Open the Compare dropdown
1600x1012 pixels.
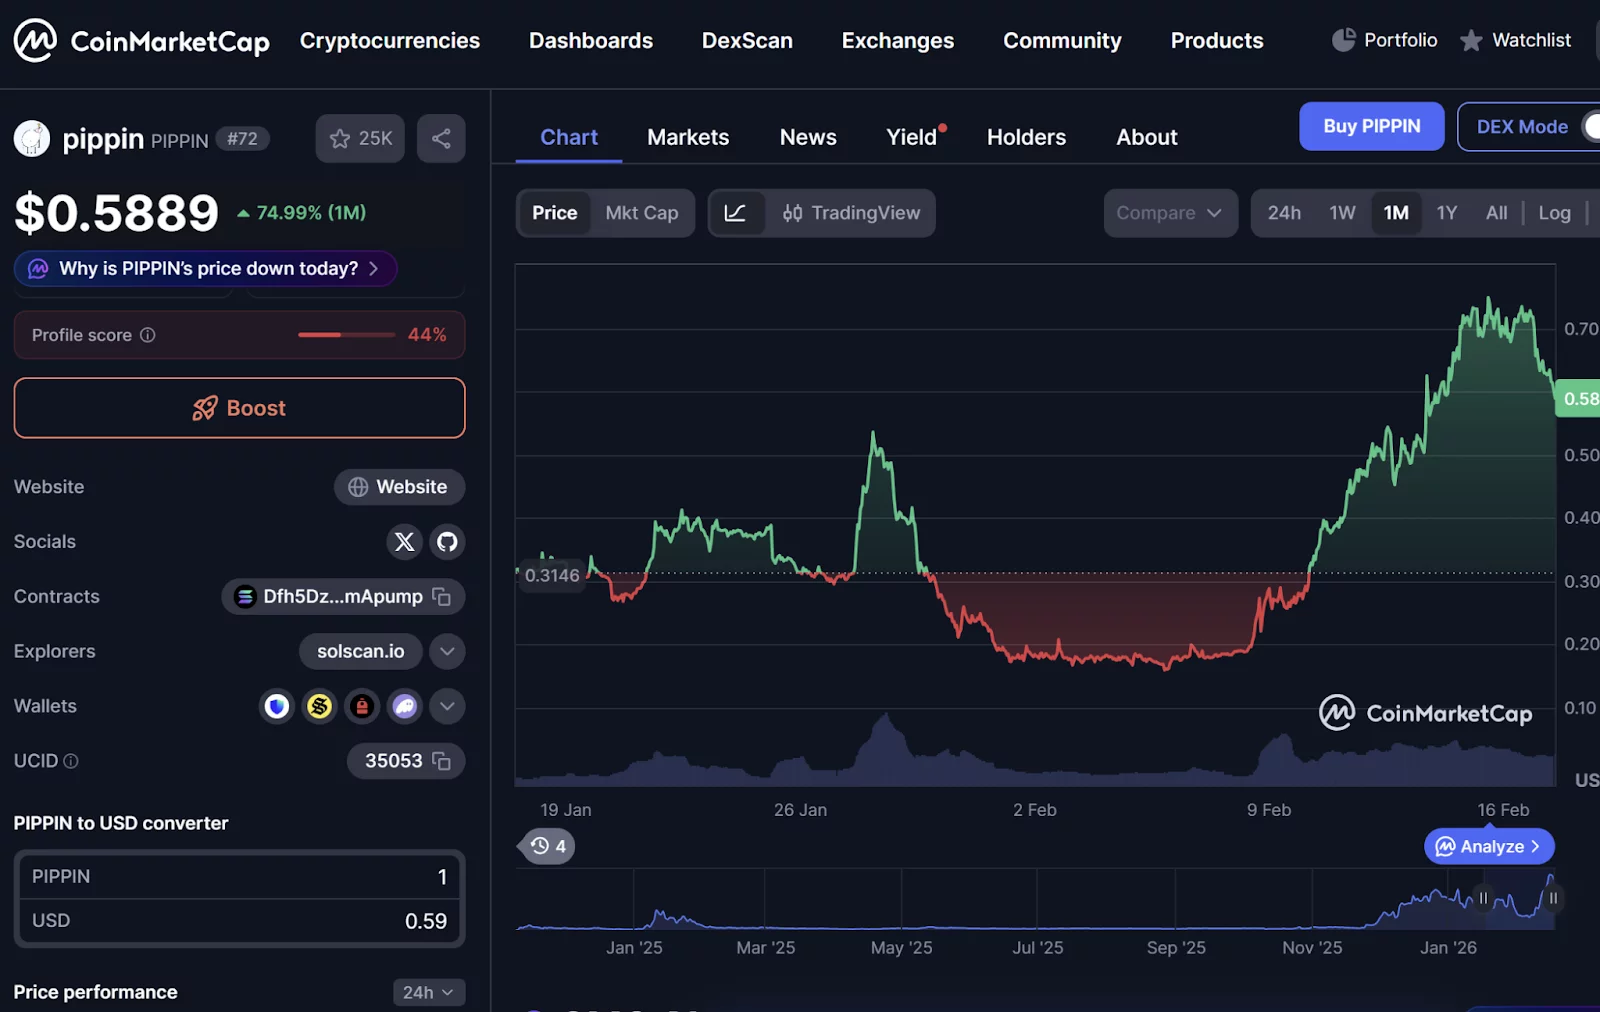click(x=1170, y=213)
